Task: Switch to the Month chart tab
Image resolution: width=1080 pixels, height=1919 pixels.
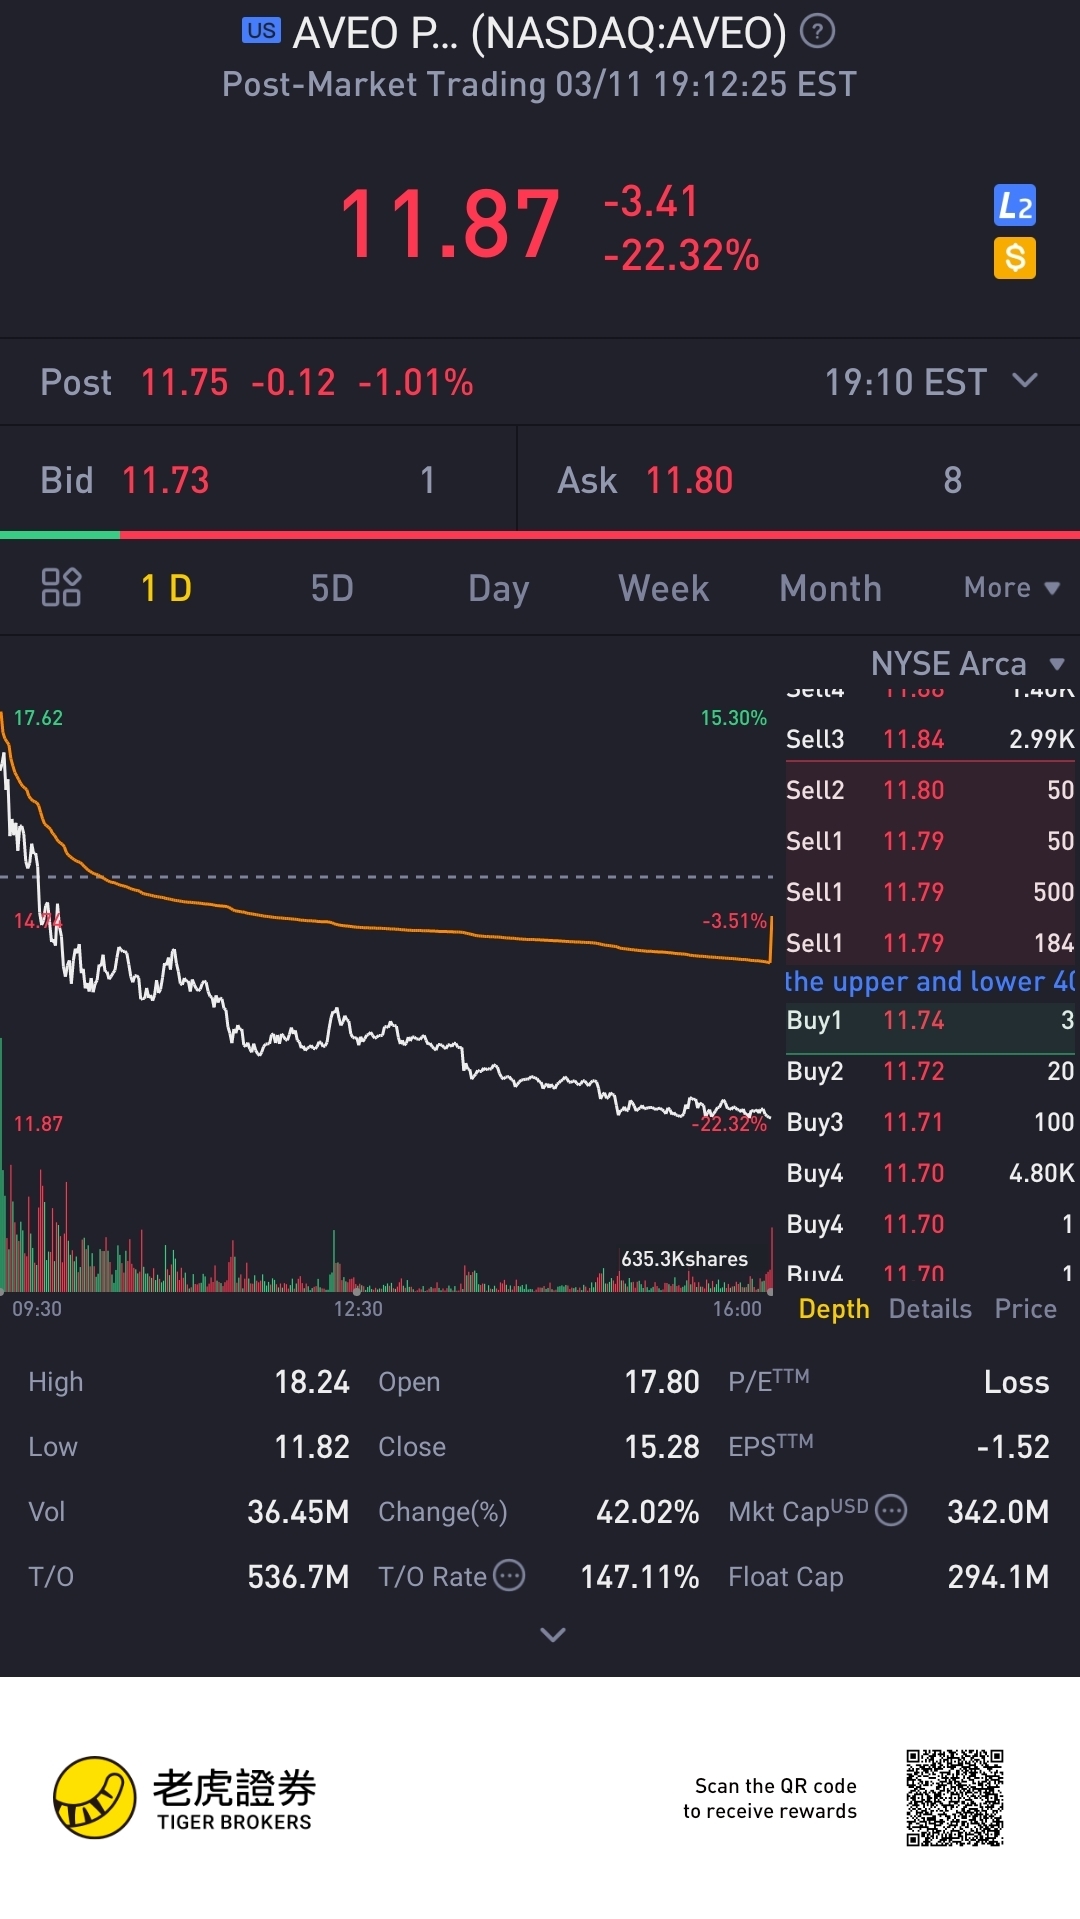Action: coord(830,588)
